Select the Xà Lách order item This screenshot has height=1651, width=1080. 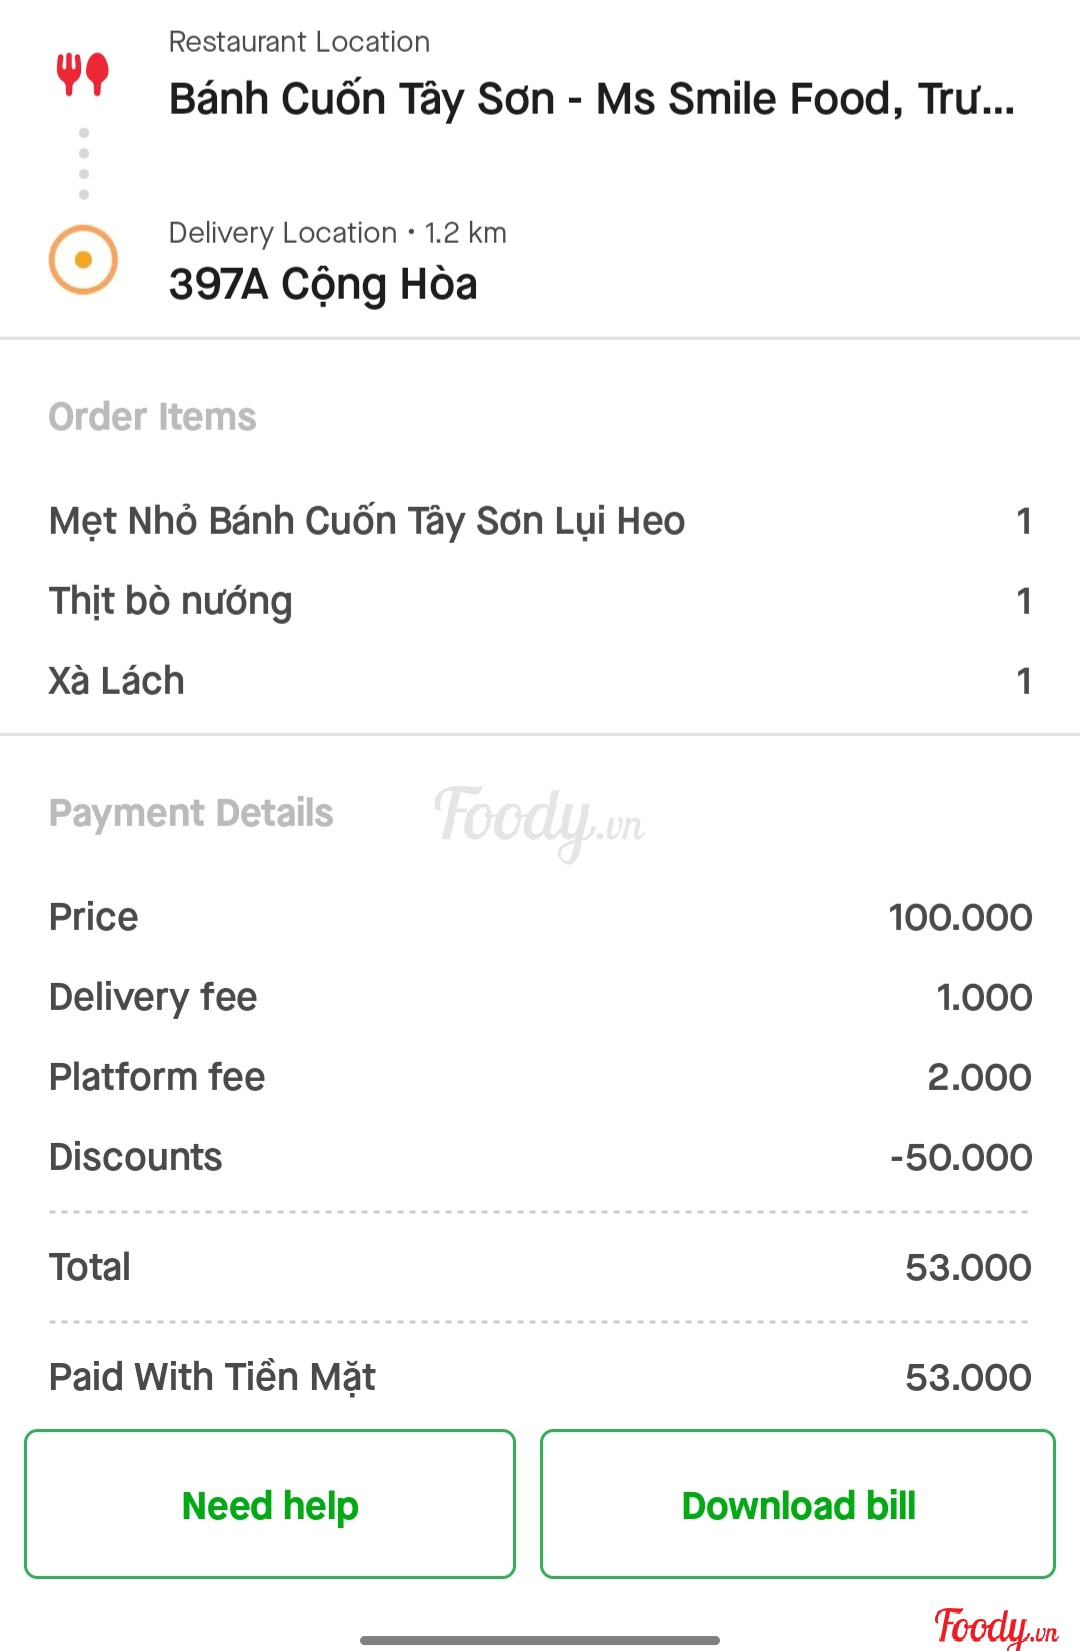[117, 681]
